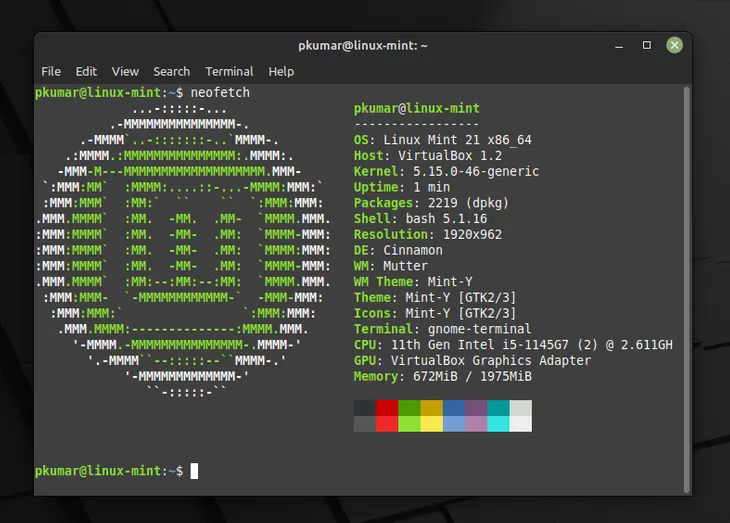Image resolution: width=730 pixels, height=523 pixels.
Task: Open the Search menu
Action: pyautogui.click(x=171, y=72)
